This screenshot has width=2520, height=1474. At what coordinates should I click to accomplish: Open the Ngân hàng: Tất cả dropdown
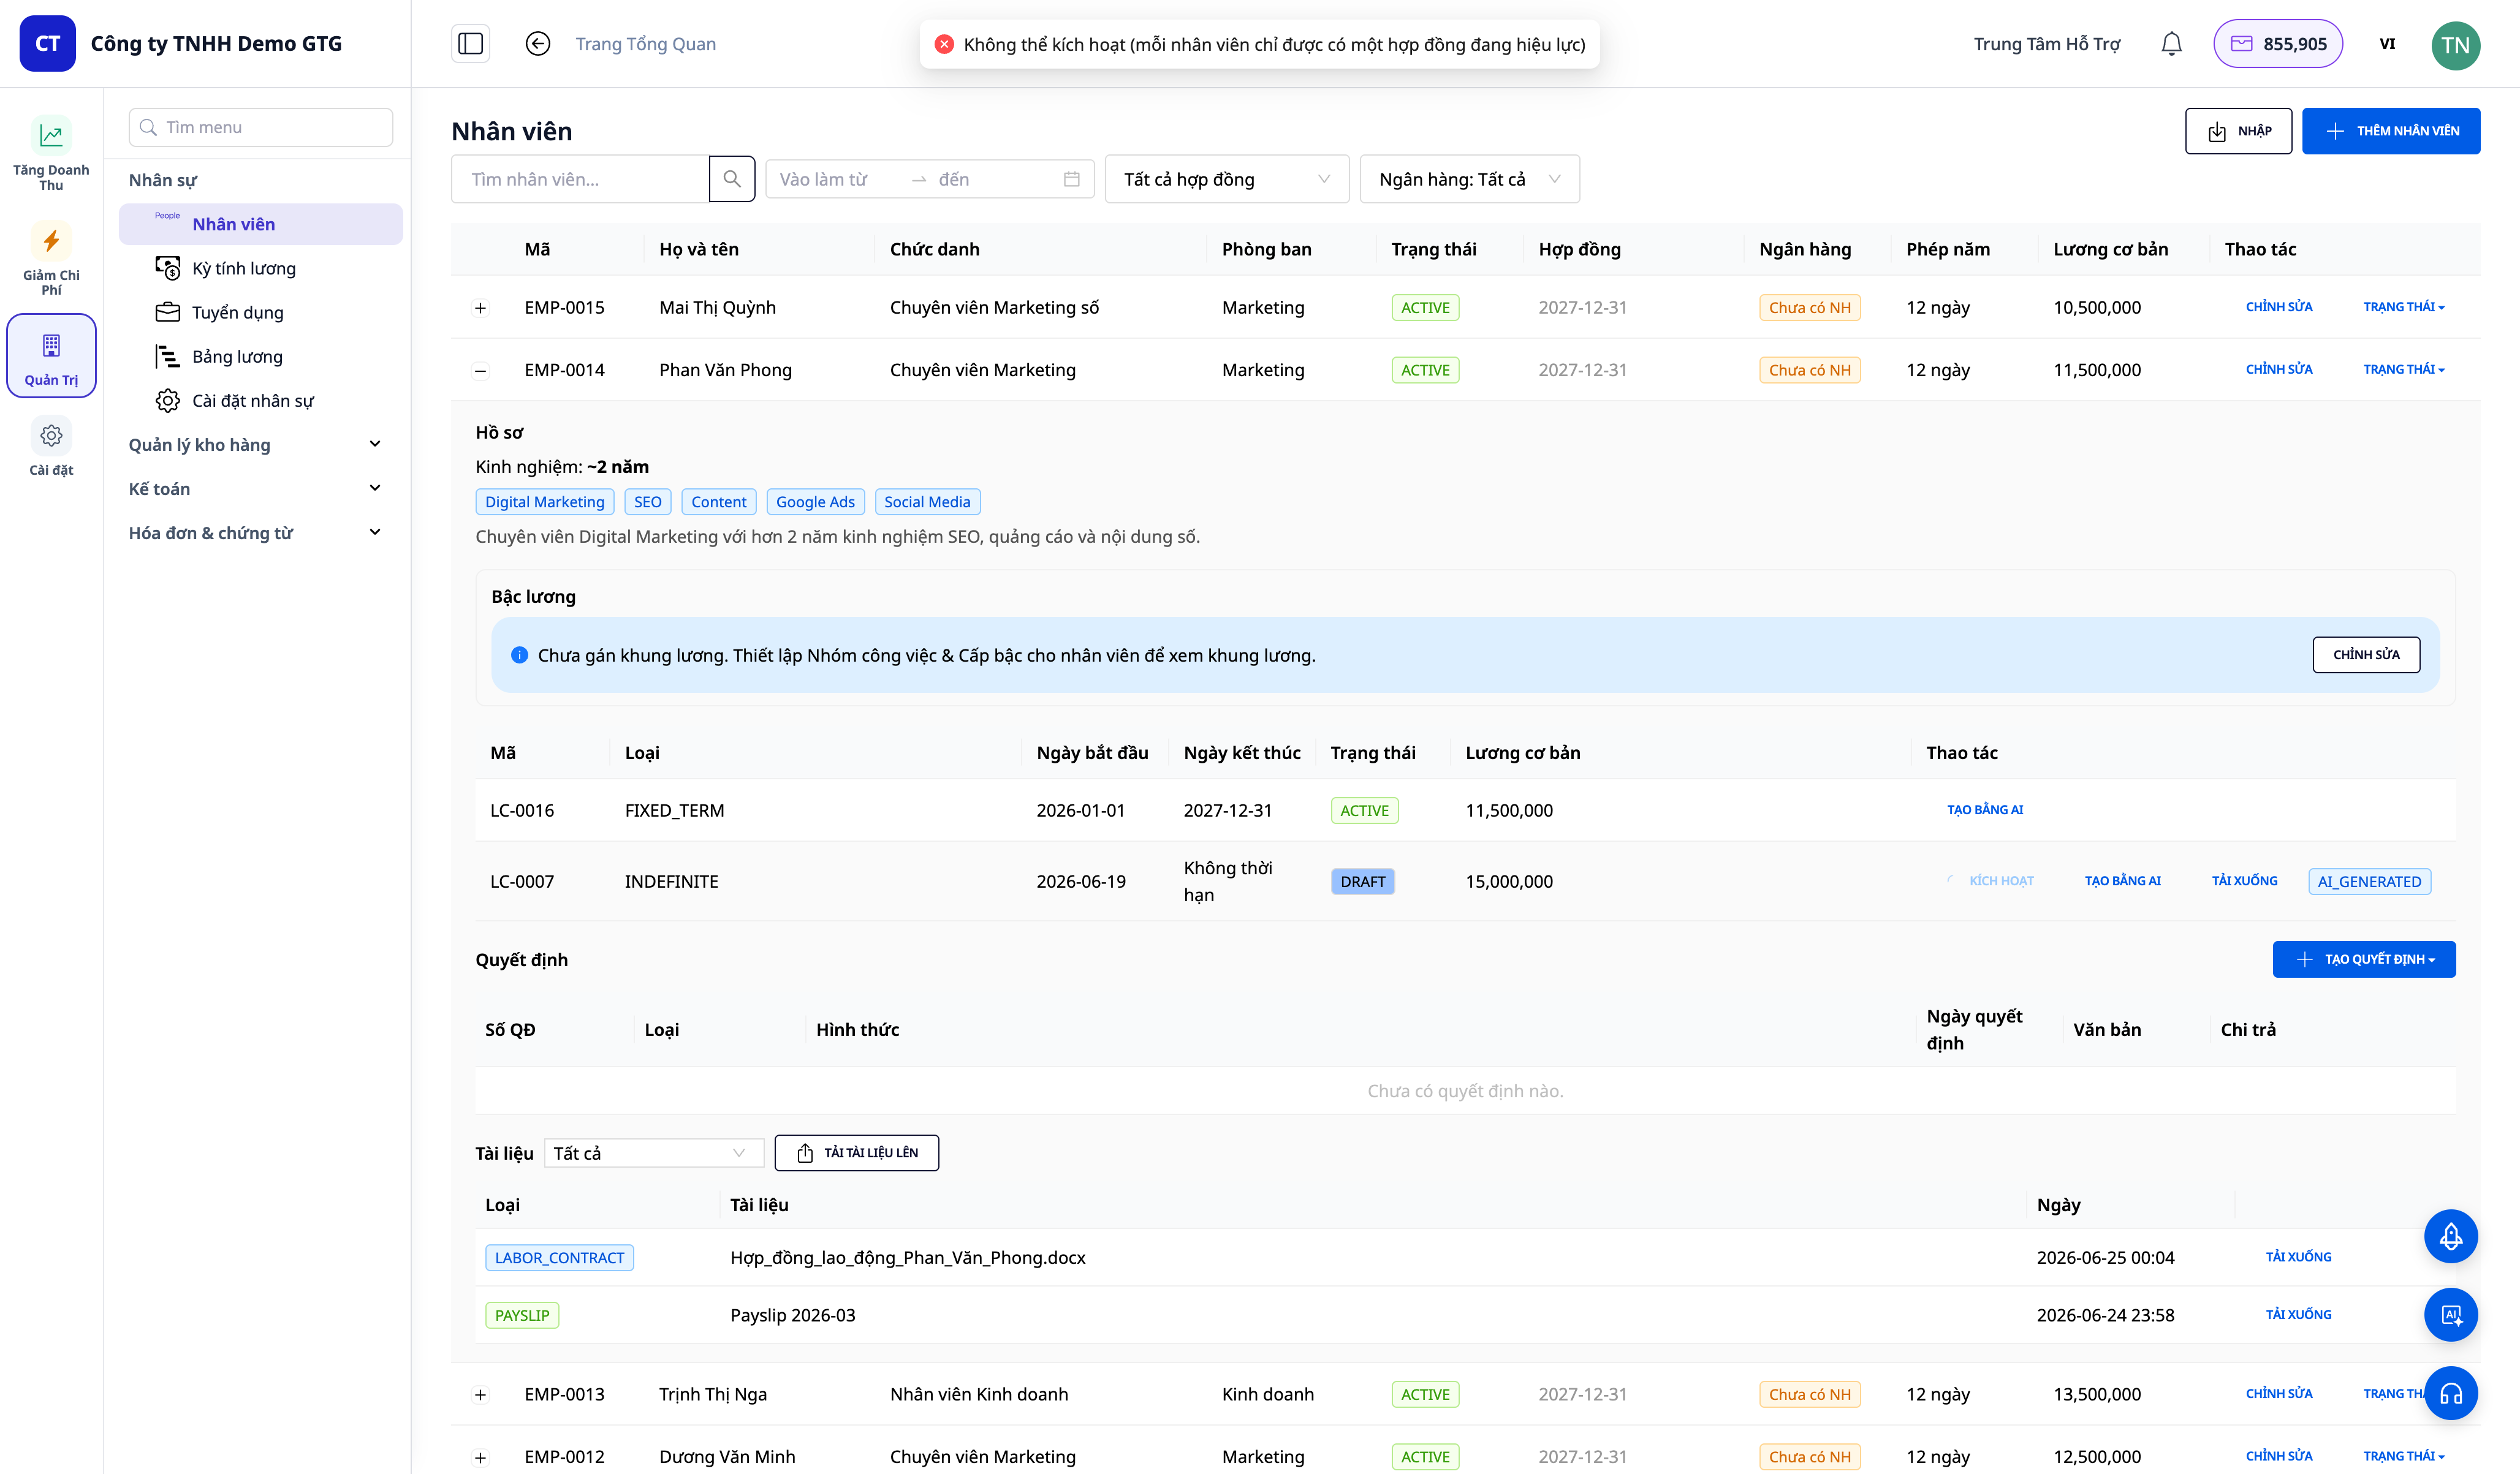(1469, 179)
